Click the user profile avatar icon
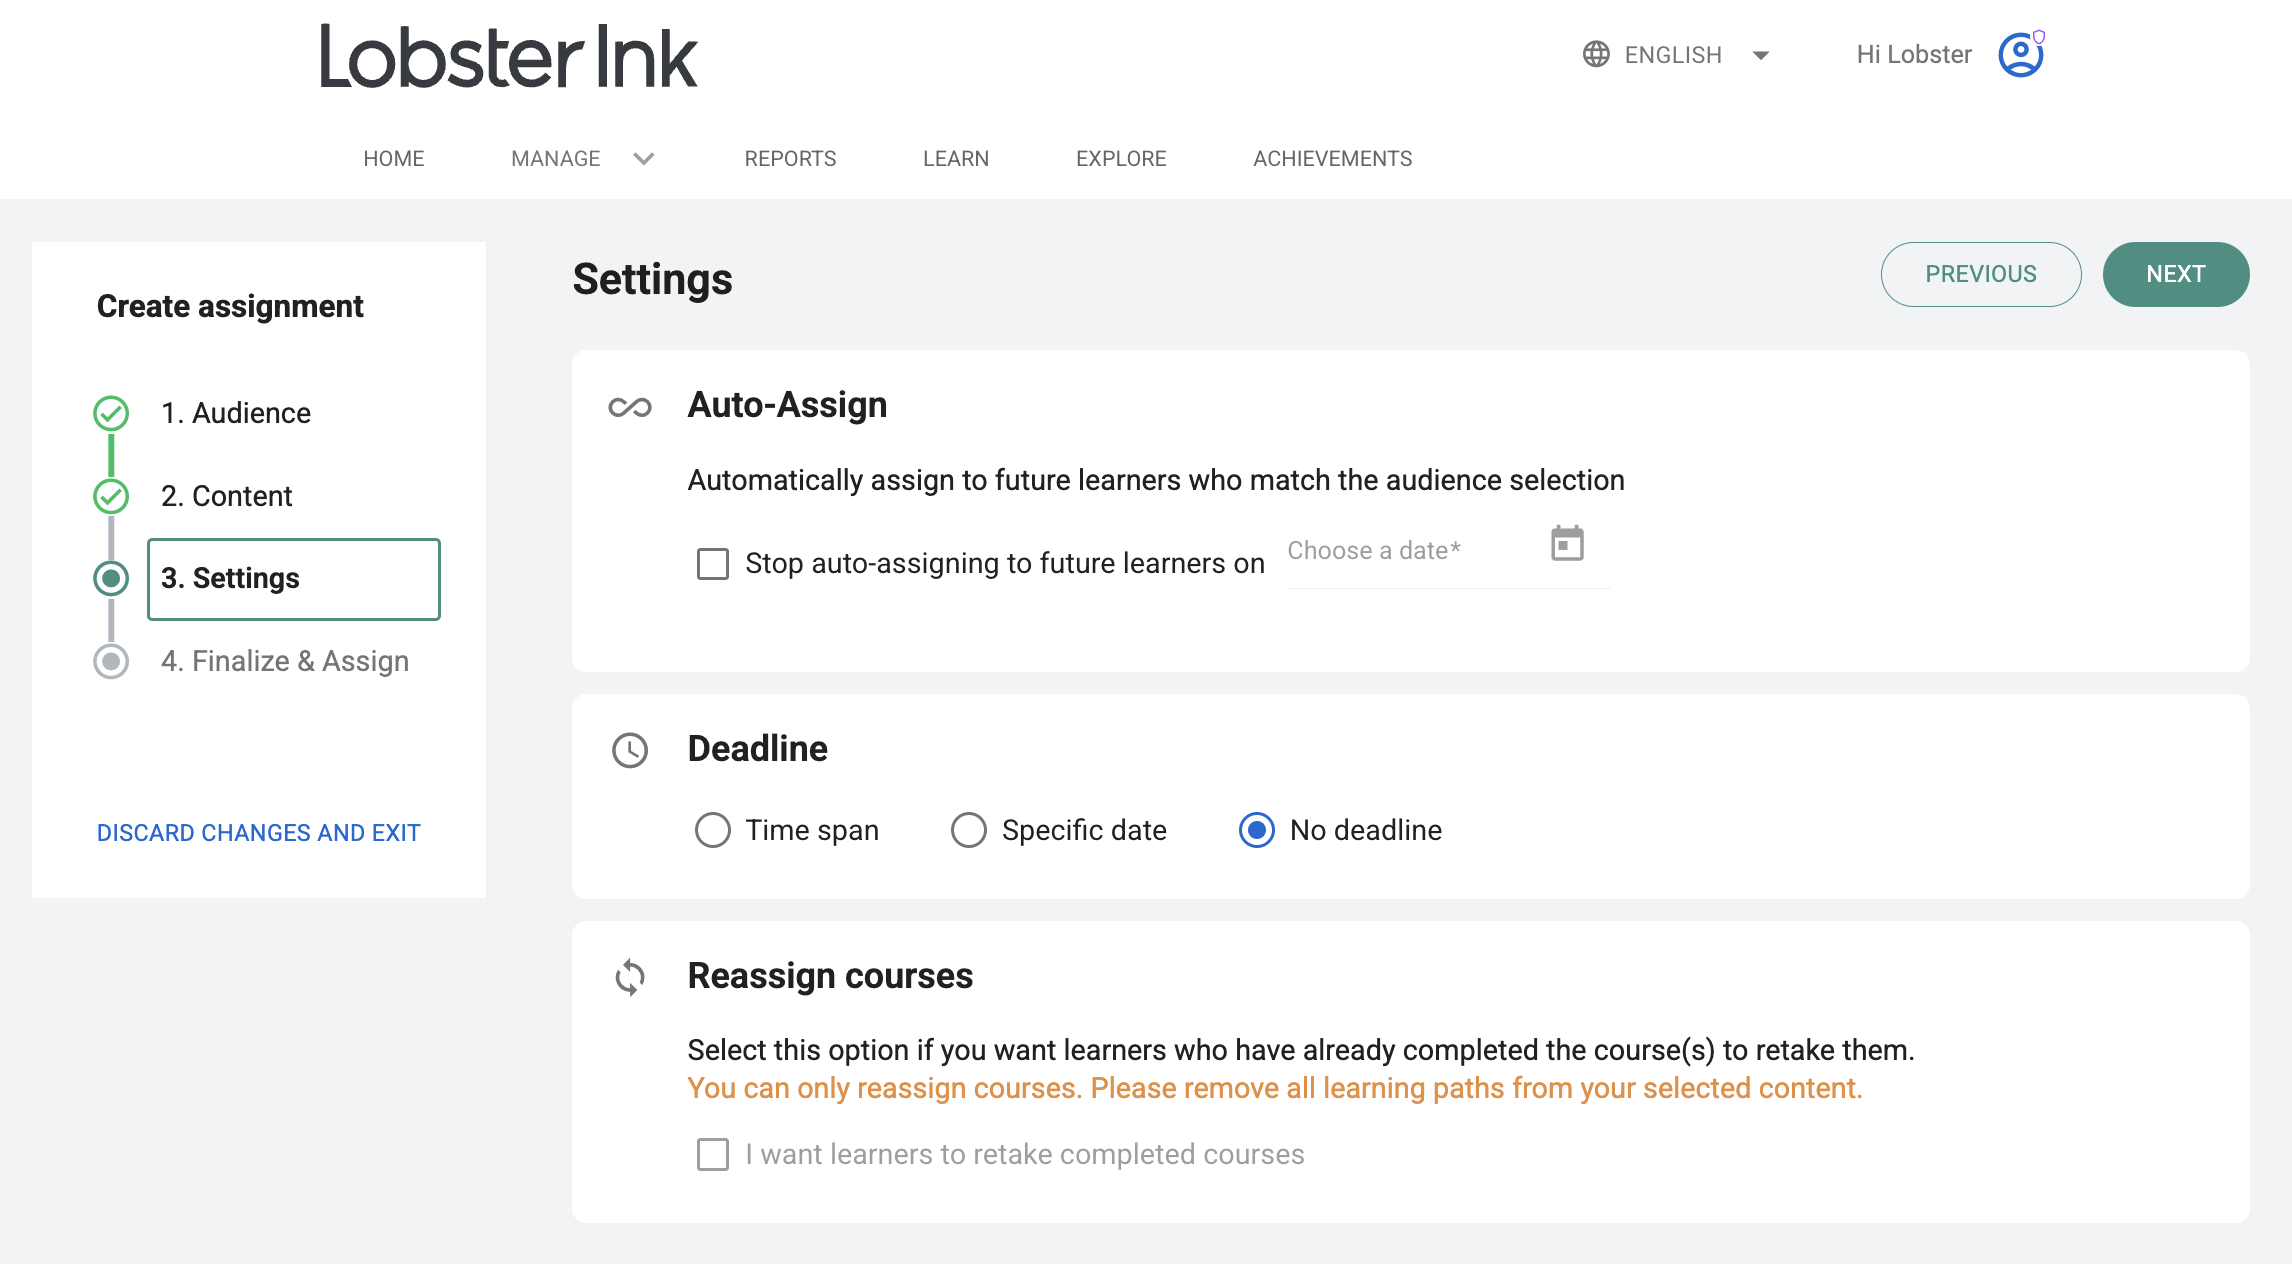The width and height of the screenshot is (2292, 1264). [x=2021, y=54]
